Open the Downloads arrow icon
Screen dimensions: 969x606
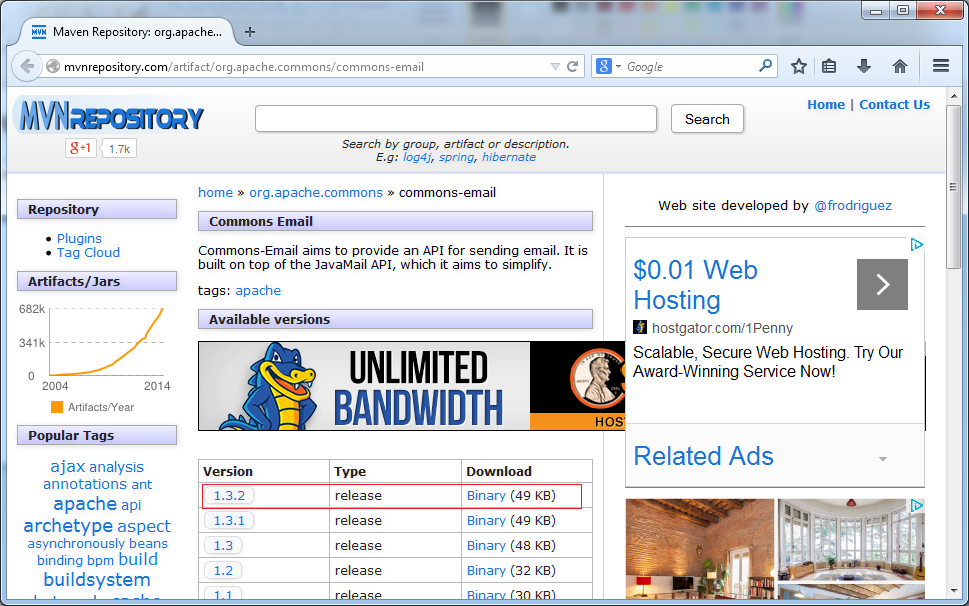pyautogui.click(x=864, y=66)
